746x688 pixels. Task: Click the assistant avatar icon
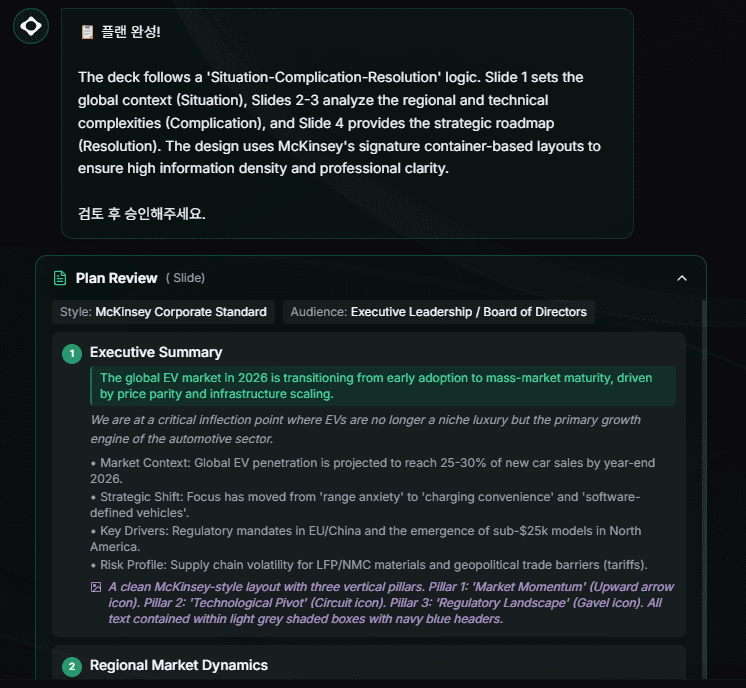[31, 26]
